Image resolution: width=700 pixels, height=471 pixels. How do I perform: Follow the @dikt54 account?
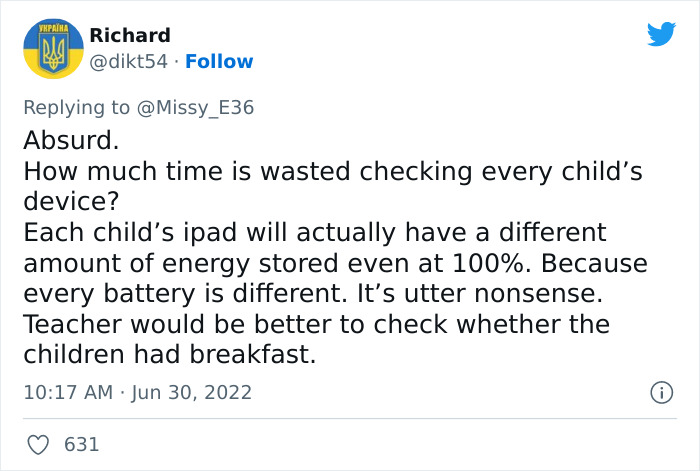click(x=218, y=61)
